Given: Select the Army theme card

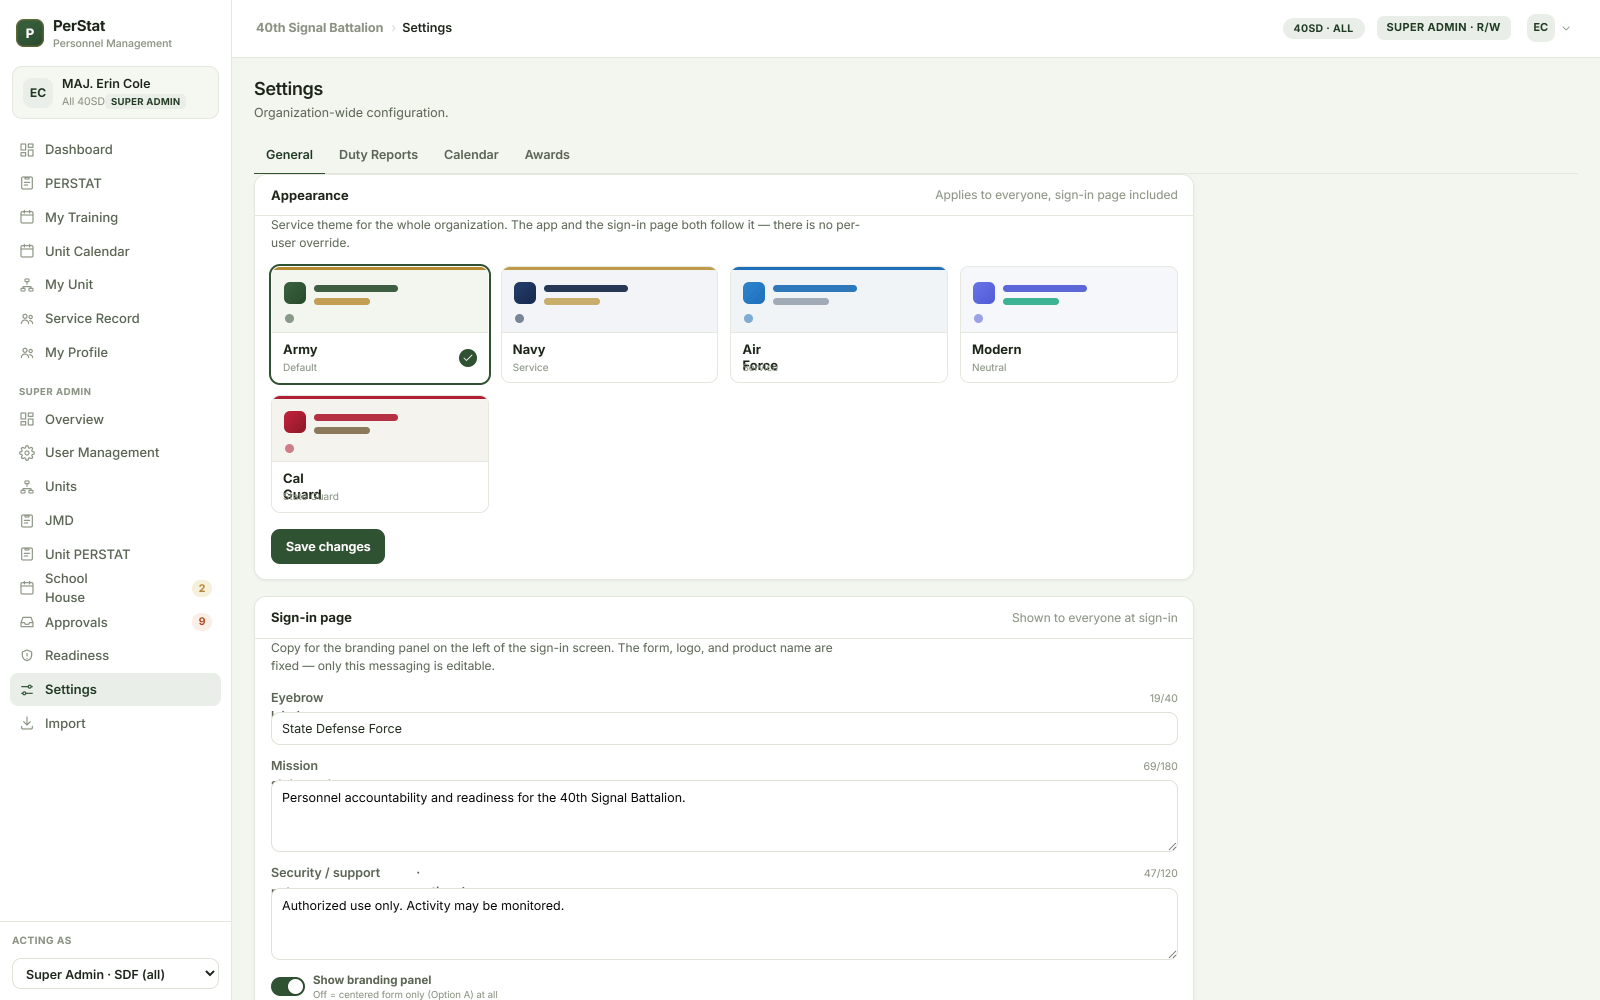Looking at the screenshot, I should pos(380,324).
